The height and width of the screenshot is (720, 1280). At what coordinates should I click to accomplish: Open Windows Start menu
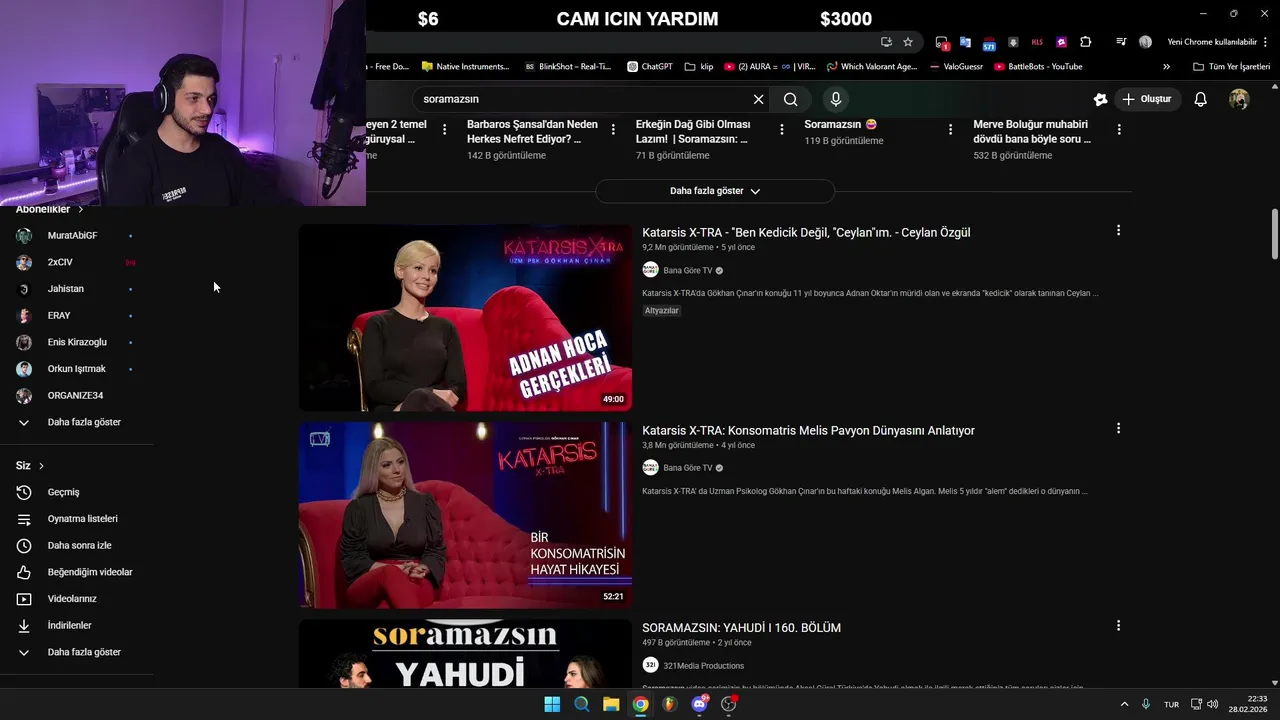click(x=552, y=704)
